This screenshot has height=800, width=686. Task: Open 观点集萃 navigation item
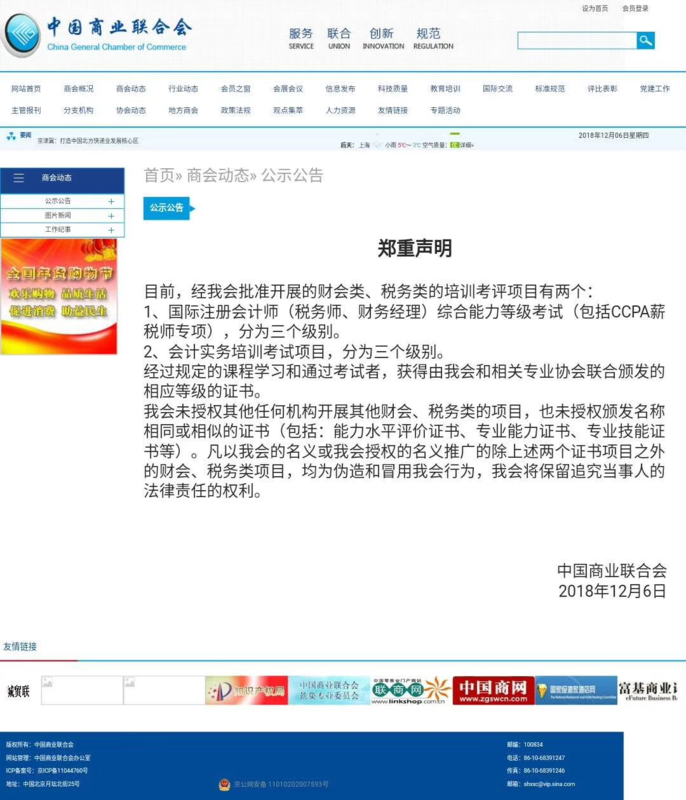288,110
